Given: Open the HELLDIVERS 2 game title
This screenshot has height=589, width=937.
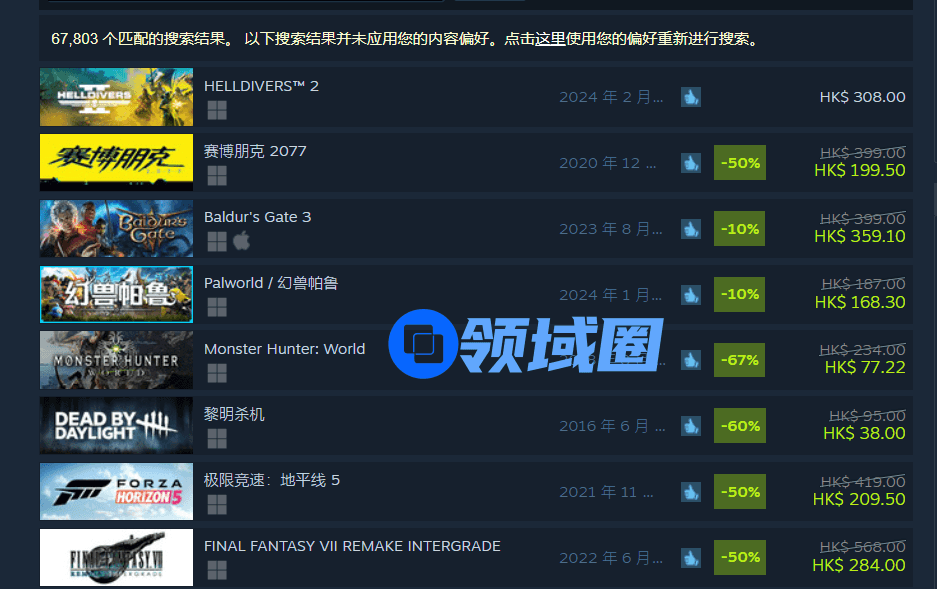Looking at the screenshot, I should click(x=261, y=86).
